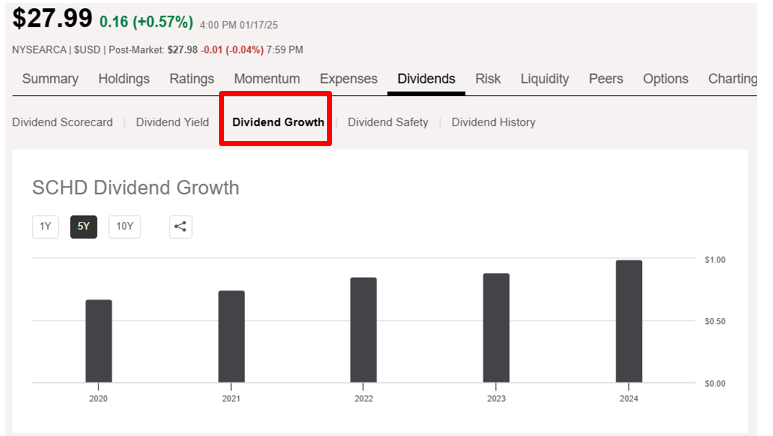Click the 2020 x-axis label
This screenshot has height=436, width=773.
point(98,399)
